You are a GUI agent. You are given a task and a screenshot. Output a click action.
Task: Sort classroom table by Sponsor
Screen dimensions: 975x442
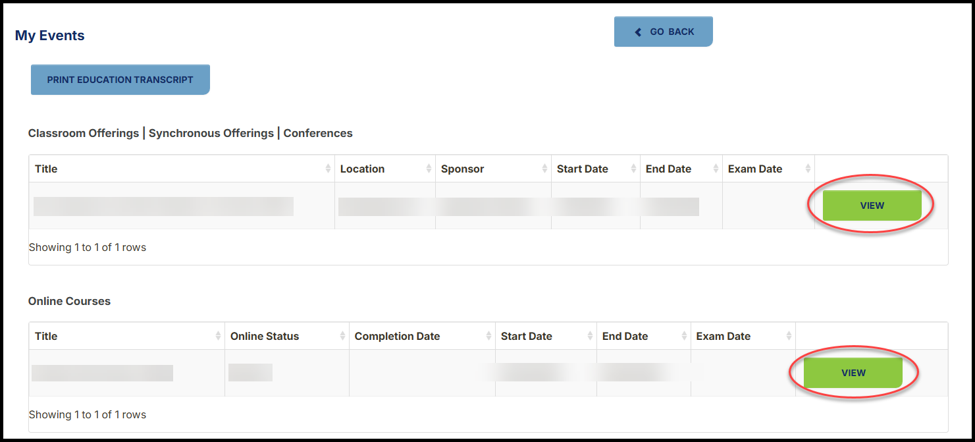[493, 168]
